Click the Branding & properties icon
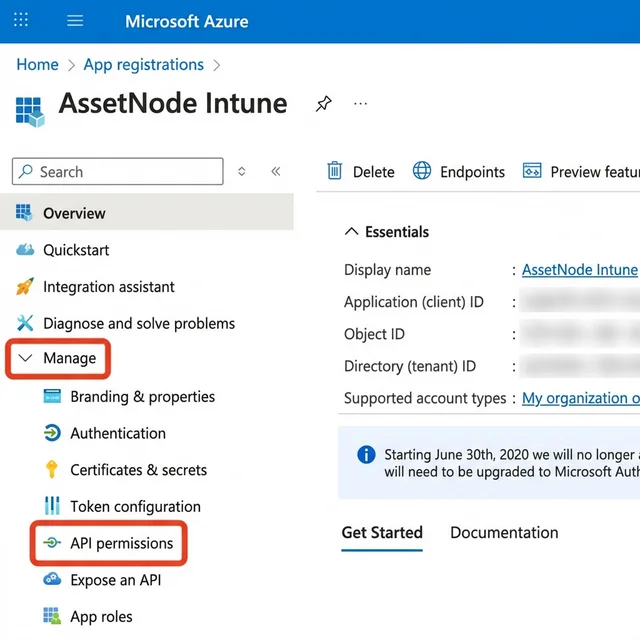 tap(52, 396)
